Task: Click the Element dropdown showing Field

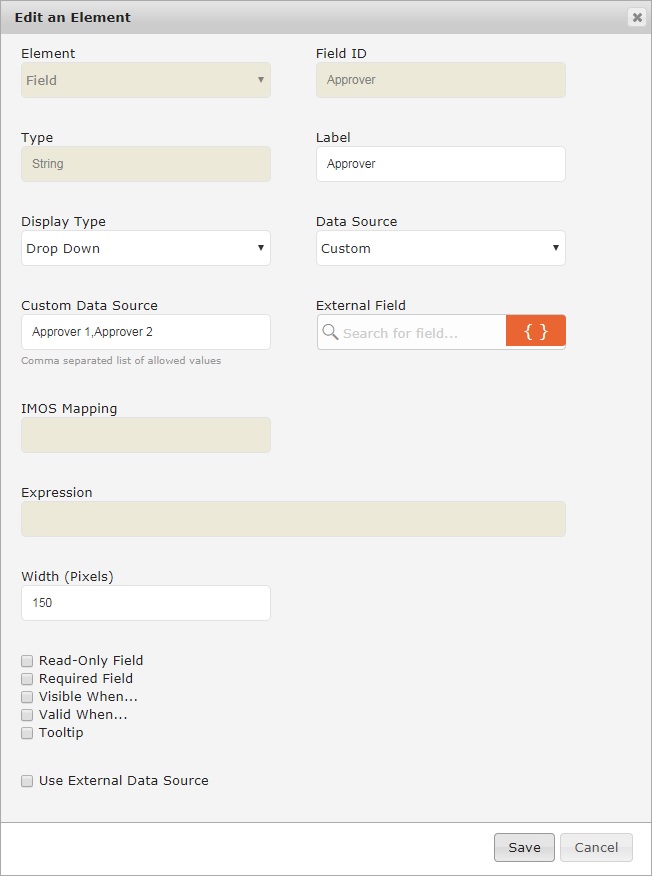Action: (x=145, y=80)
